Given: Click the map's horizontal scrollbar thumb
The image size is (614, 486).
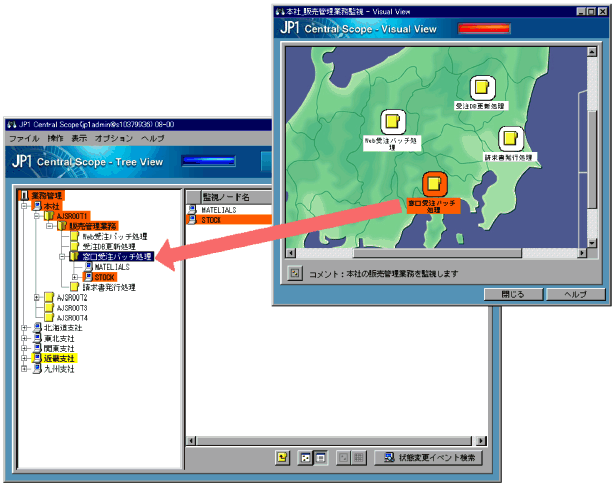Looking at the screenshot, I should (x=437, y=253).
